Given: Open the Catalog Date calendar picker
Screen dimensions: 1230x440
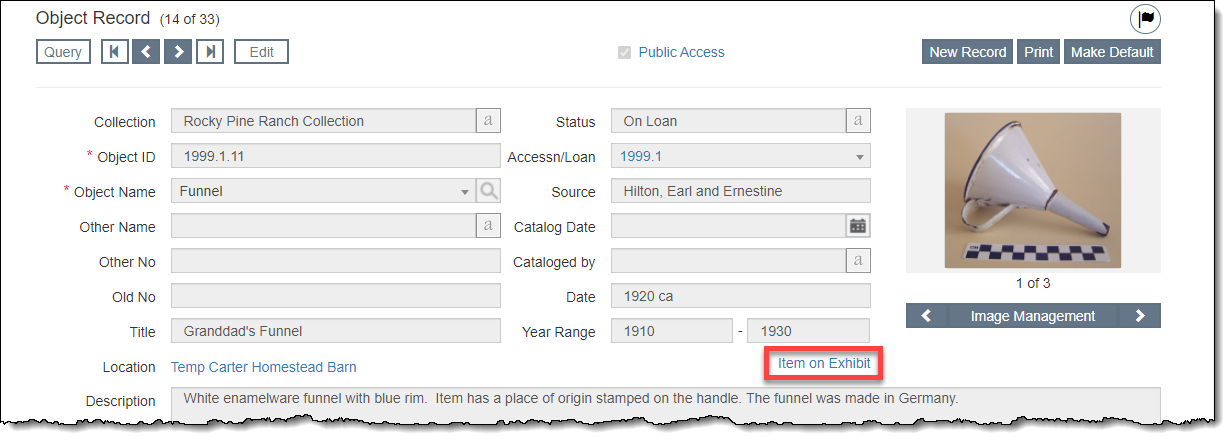Looking at the screenshot, I should click(857, 226).
